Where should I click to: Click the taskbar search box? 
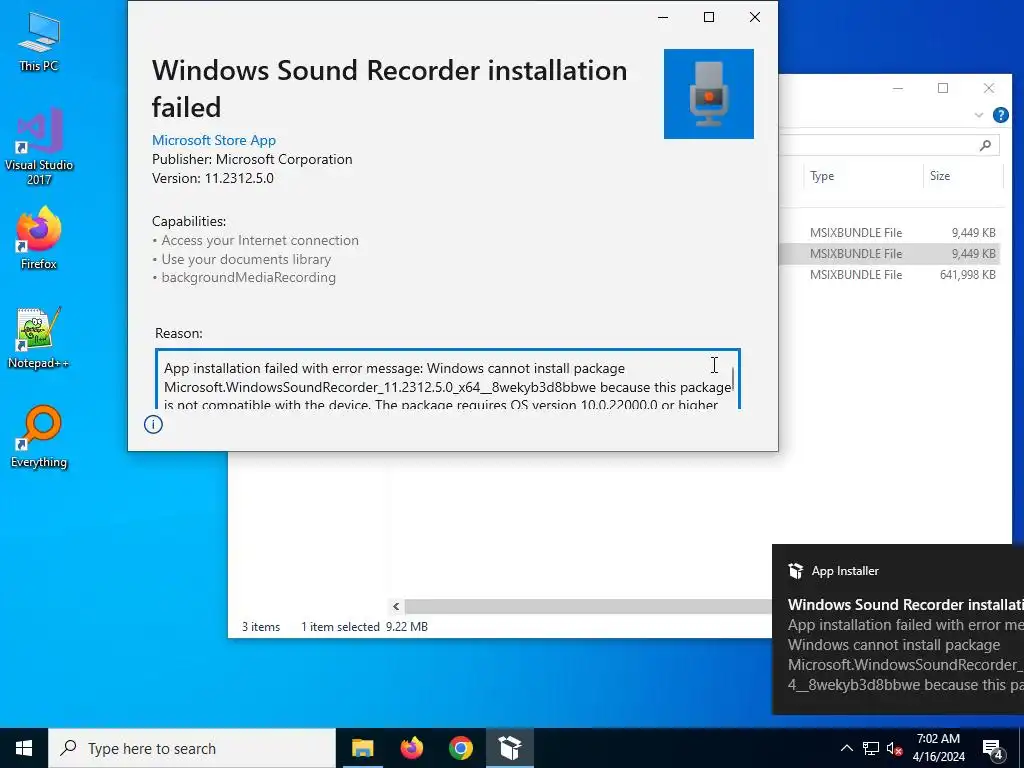pos(192,748)
